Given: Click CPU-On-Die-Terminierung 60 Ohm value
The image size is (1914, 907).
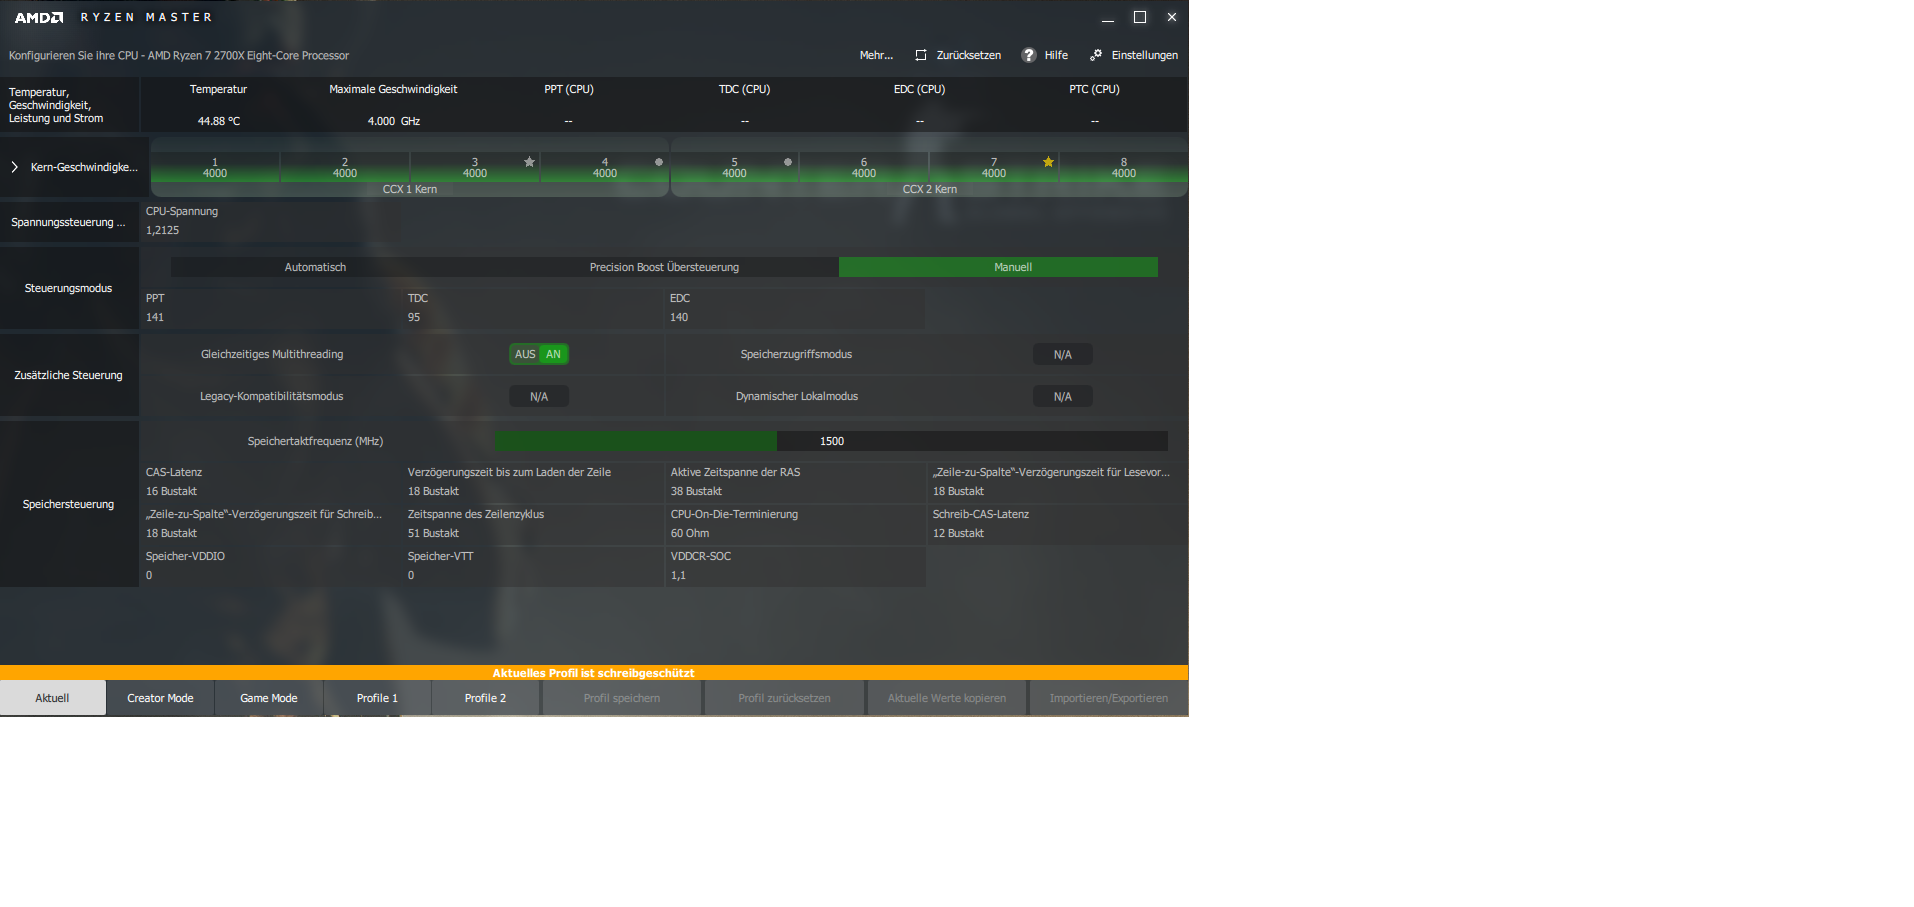Looking at the screenshot, I should (690, 533).
